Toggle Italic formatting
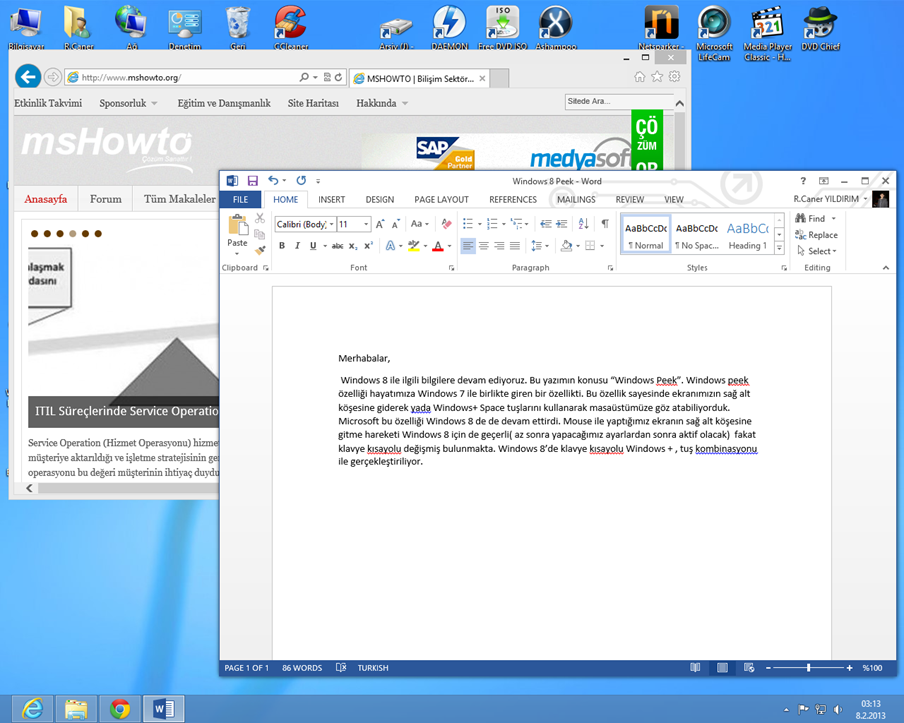 tap(297, 246)
